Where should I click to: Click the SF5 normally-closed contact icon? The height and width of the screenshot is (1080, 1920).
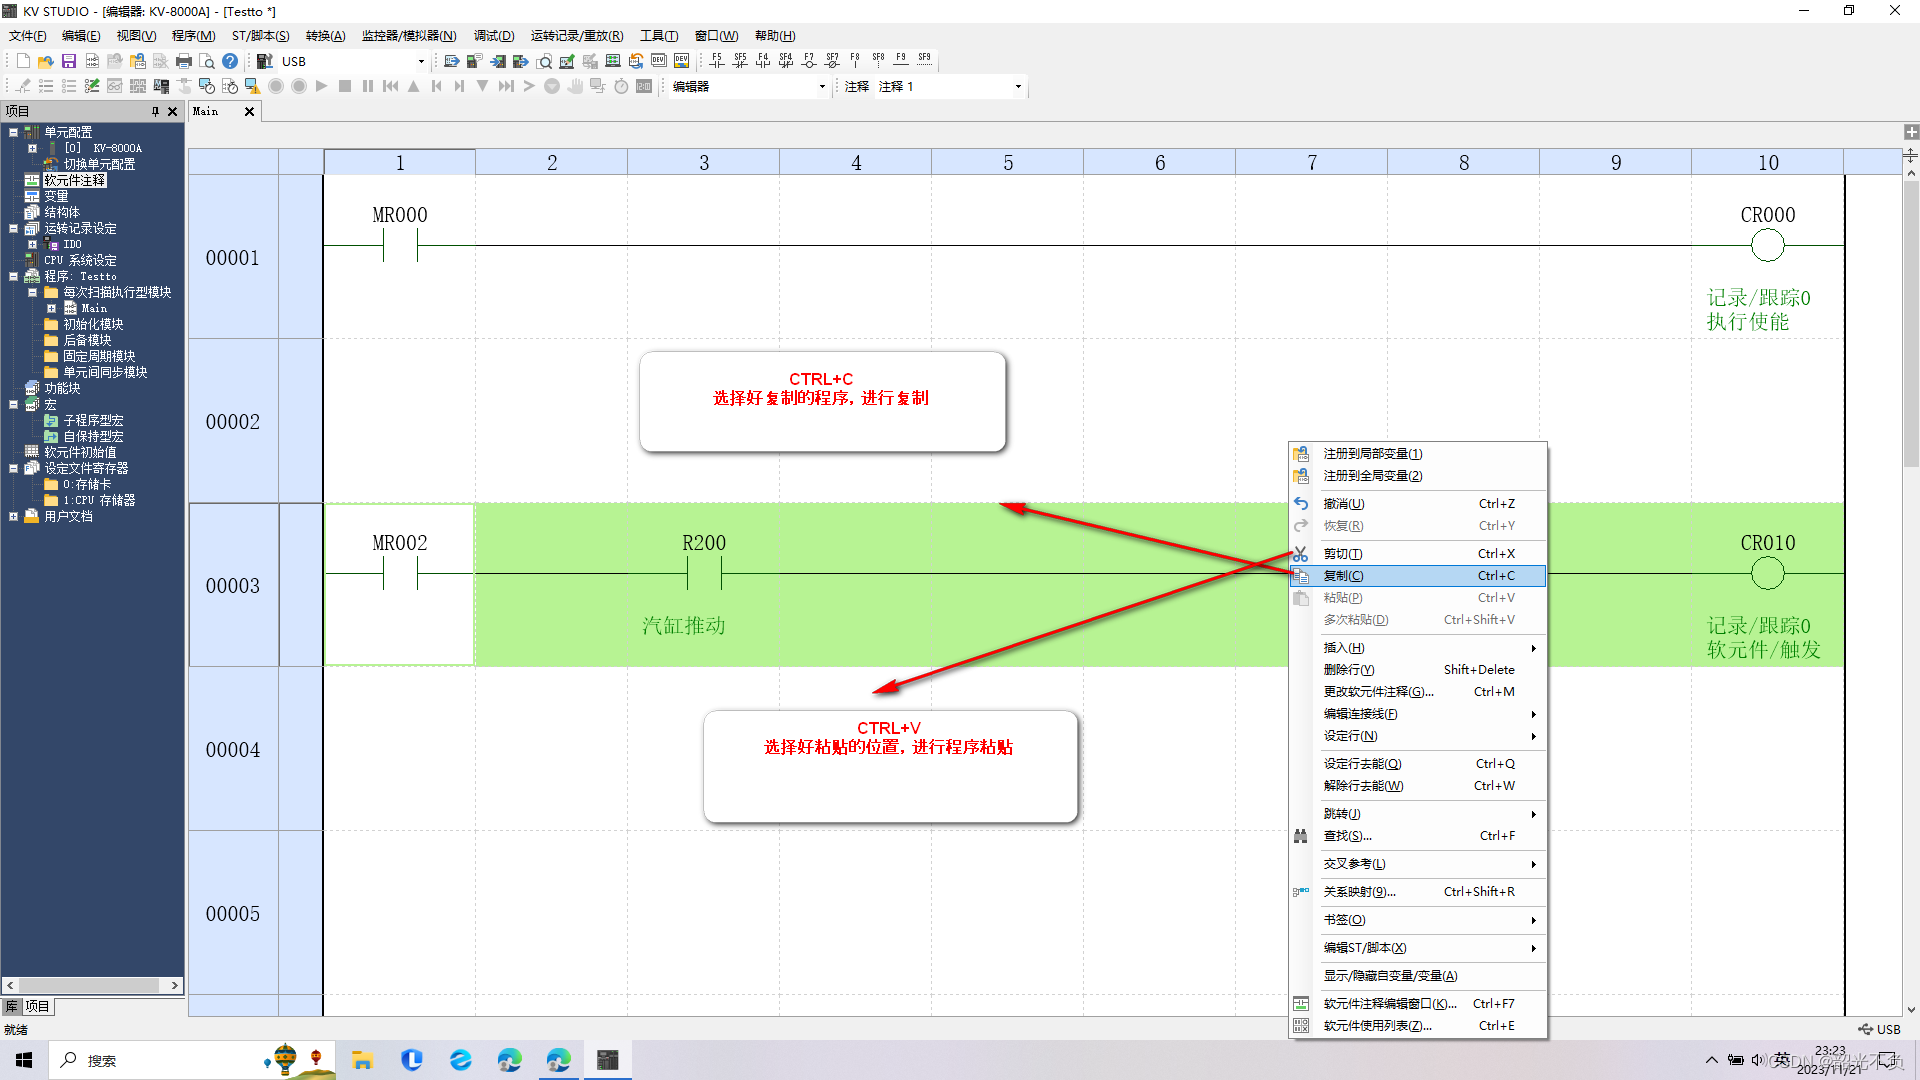click(x=740, y=61)
